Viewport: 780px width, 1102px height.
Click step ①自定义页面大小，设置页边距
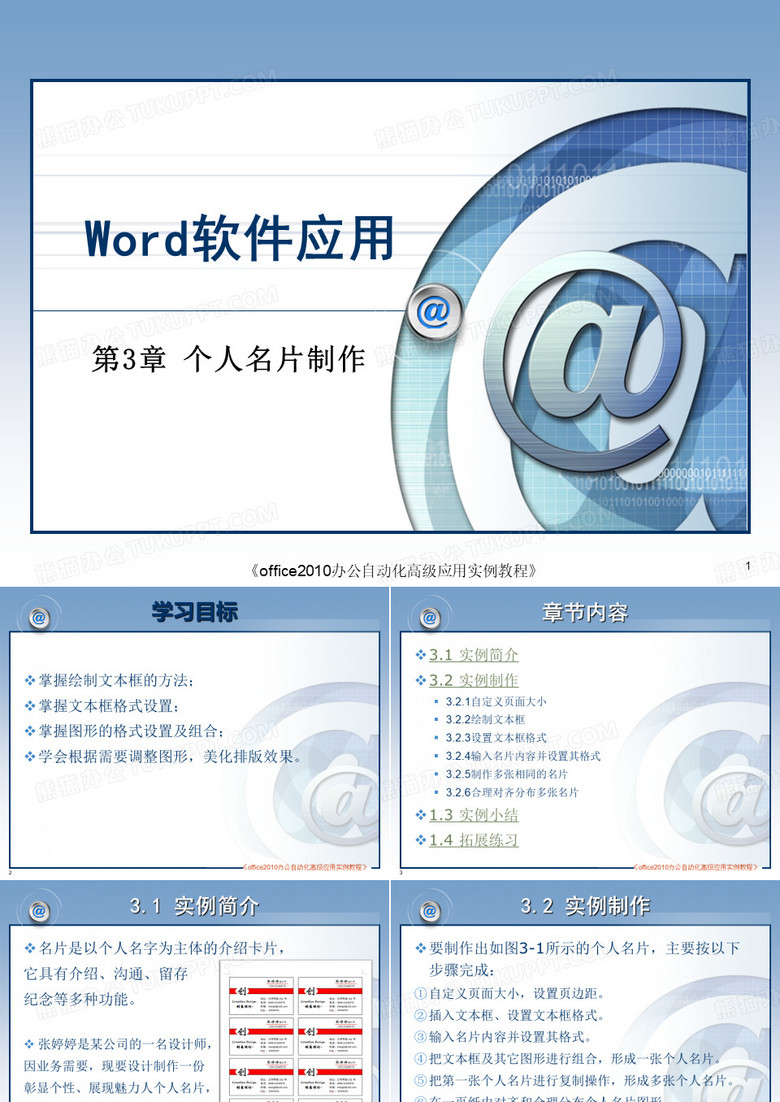pyautogui.click(x=510, y=994)
